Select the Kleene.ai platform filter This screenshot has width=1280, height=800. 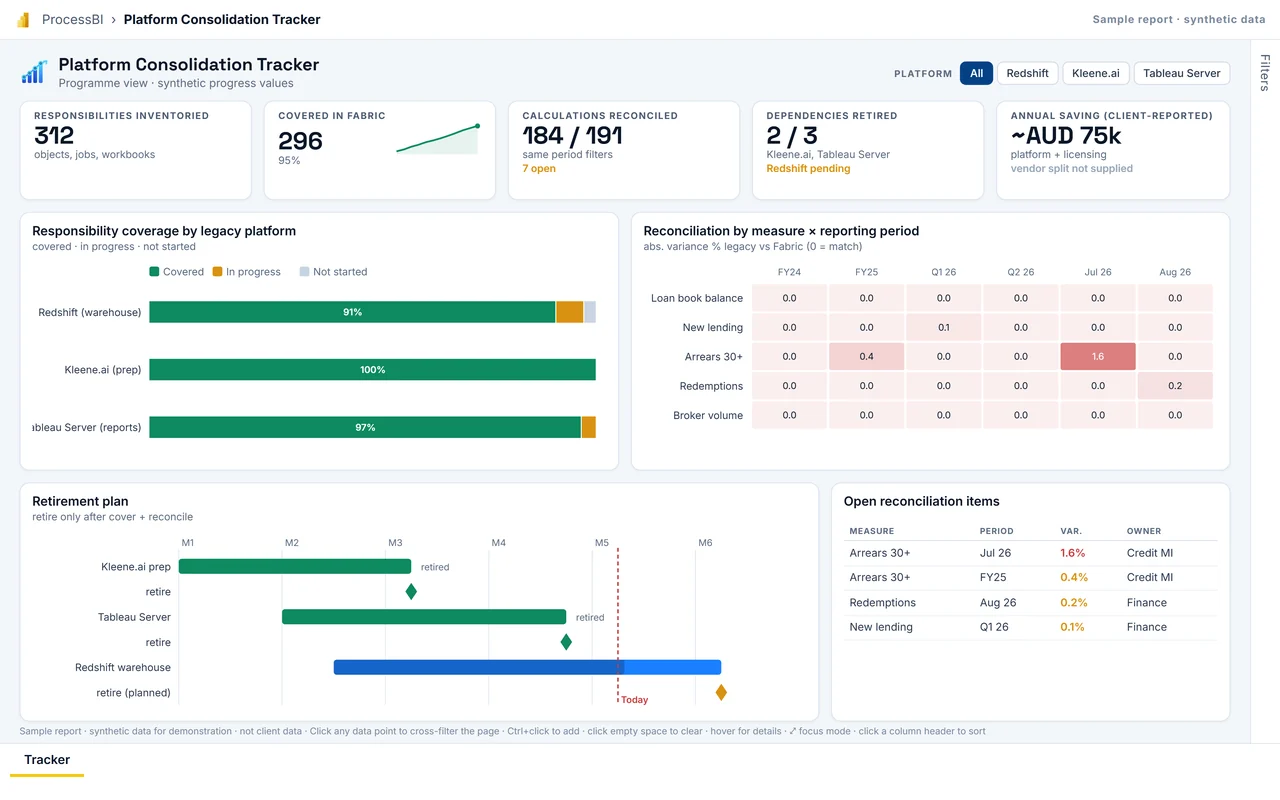[1095, 73]
